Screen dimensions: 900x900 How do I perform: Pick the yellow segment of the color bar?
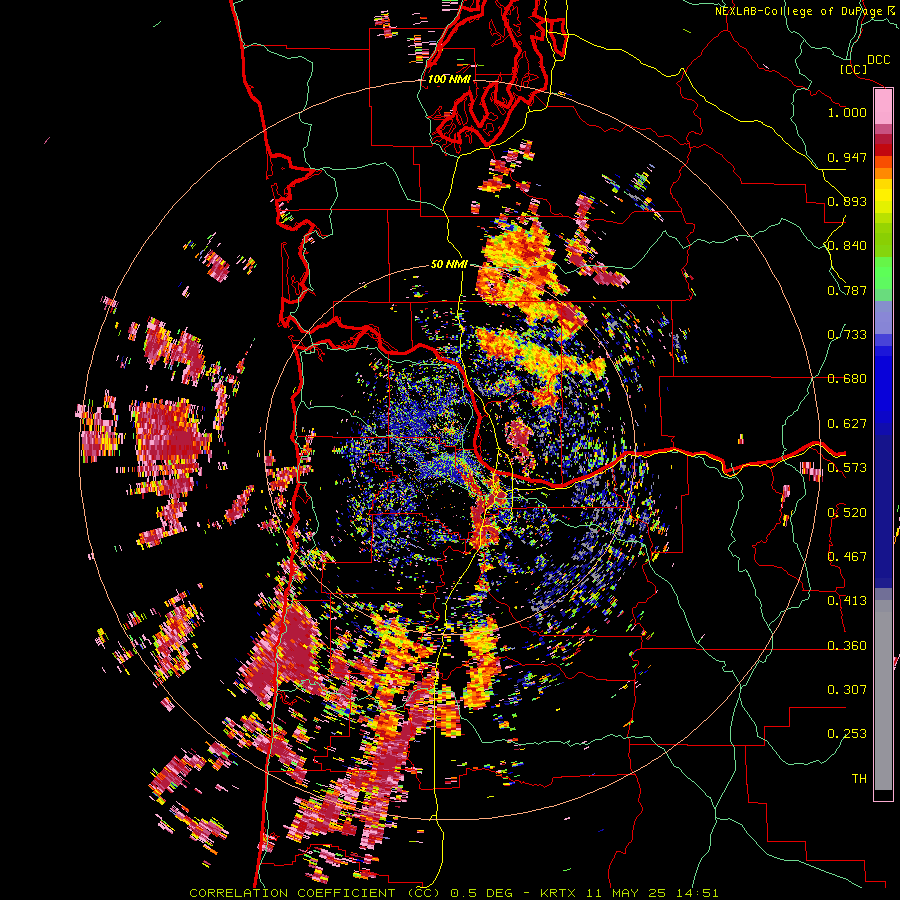point(883,195)
